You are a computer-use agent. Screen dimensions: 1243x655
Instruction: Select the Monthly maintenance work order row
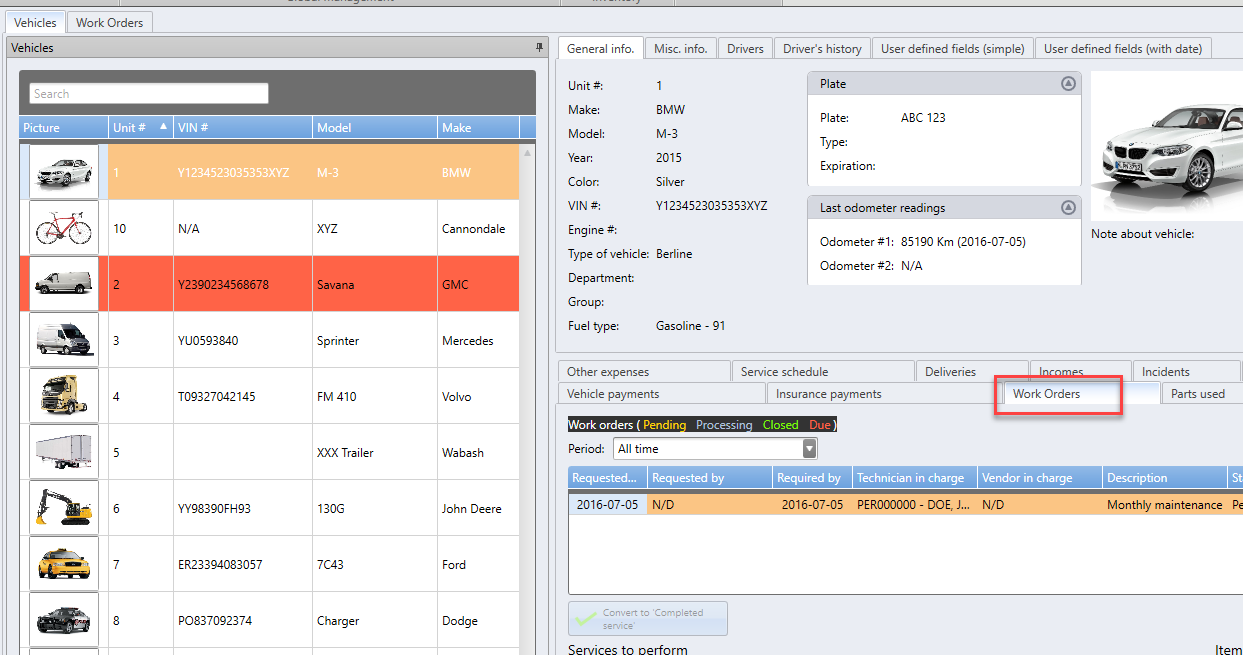pyautogui.click(x=905, y=505)
